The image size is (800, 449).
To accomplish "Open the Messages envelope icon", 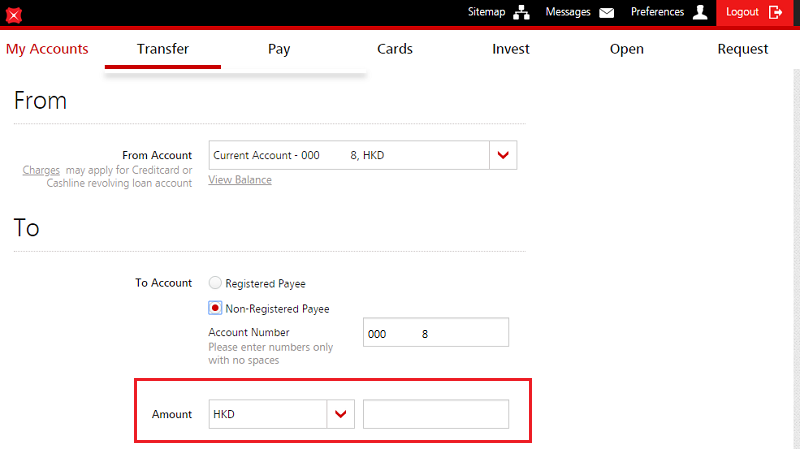I will pos(606,13).
